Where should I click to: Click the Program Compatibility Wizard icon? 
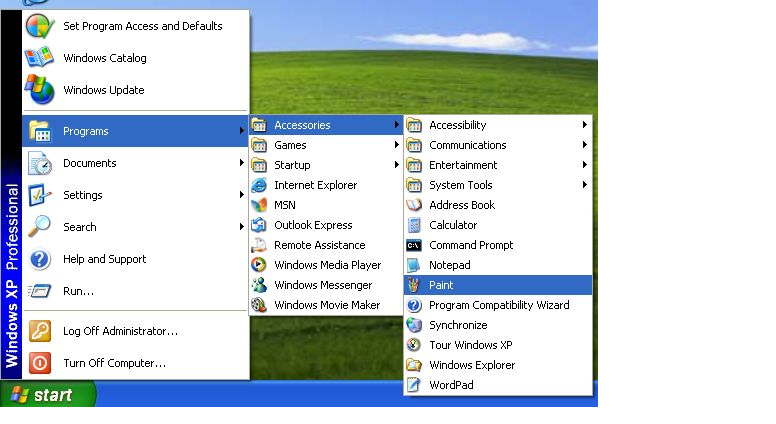point(414,305)
